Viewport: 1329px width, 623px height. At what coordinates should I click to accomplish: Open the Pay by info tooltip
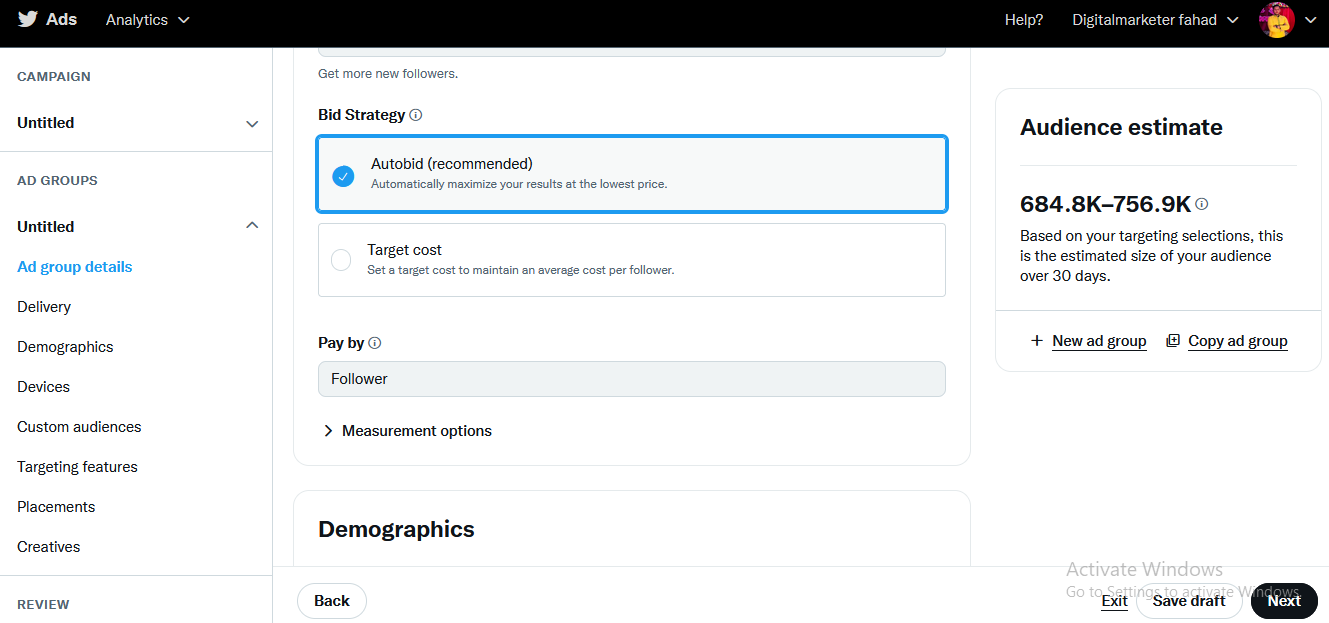(374, 342)
